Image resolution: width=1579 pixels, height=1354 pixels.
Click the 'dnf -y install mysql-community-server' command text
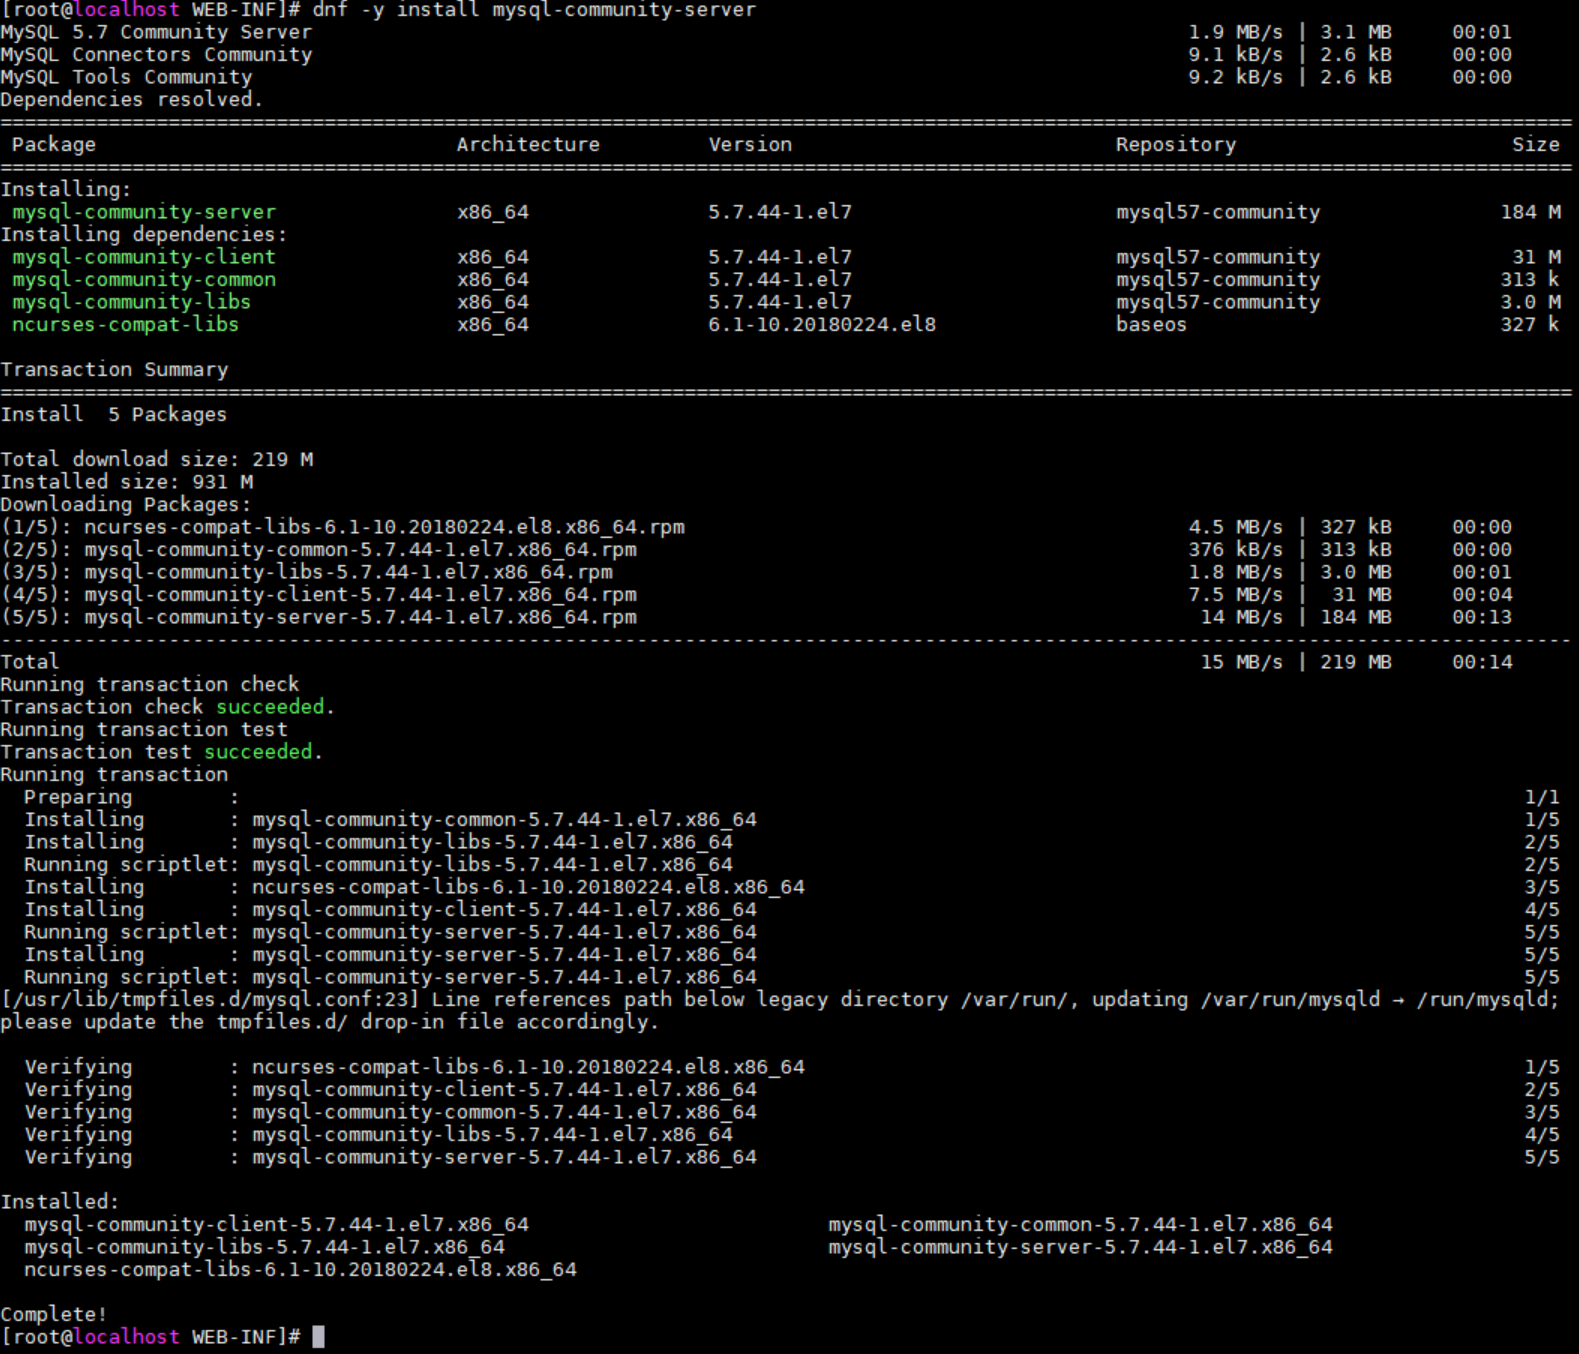tap(534, 10)
